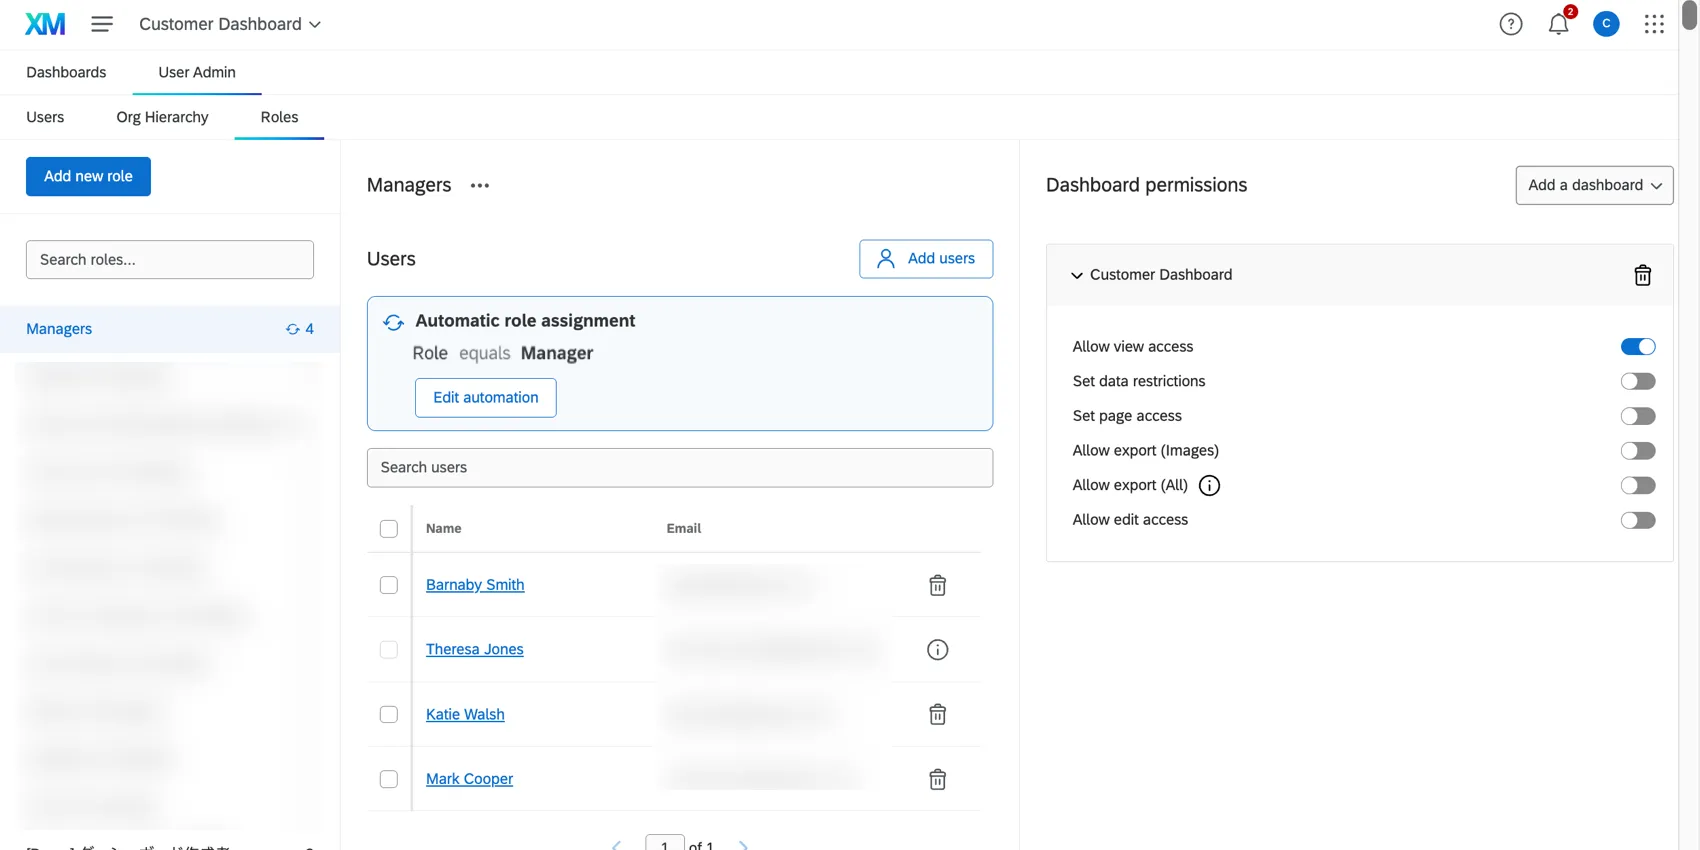This screenshot has height=850, width=1700.
Task: Open Theresa Jones's user link
Action: pyautogui.click(x=475, y=649)
